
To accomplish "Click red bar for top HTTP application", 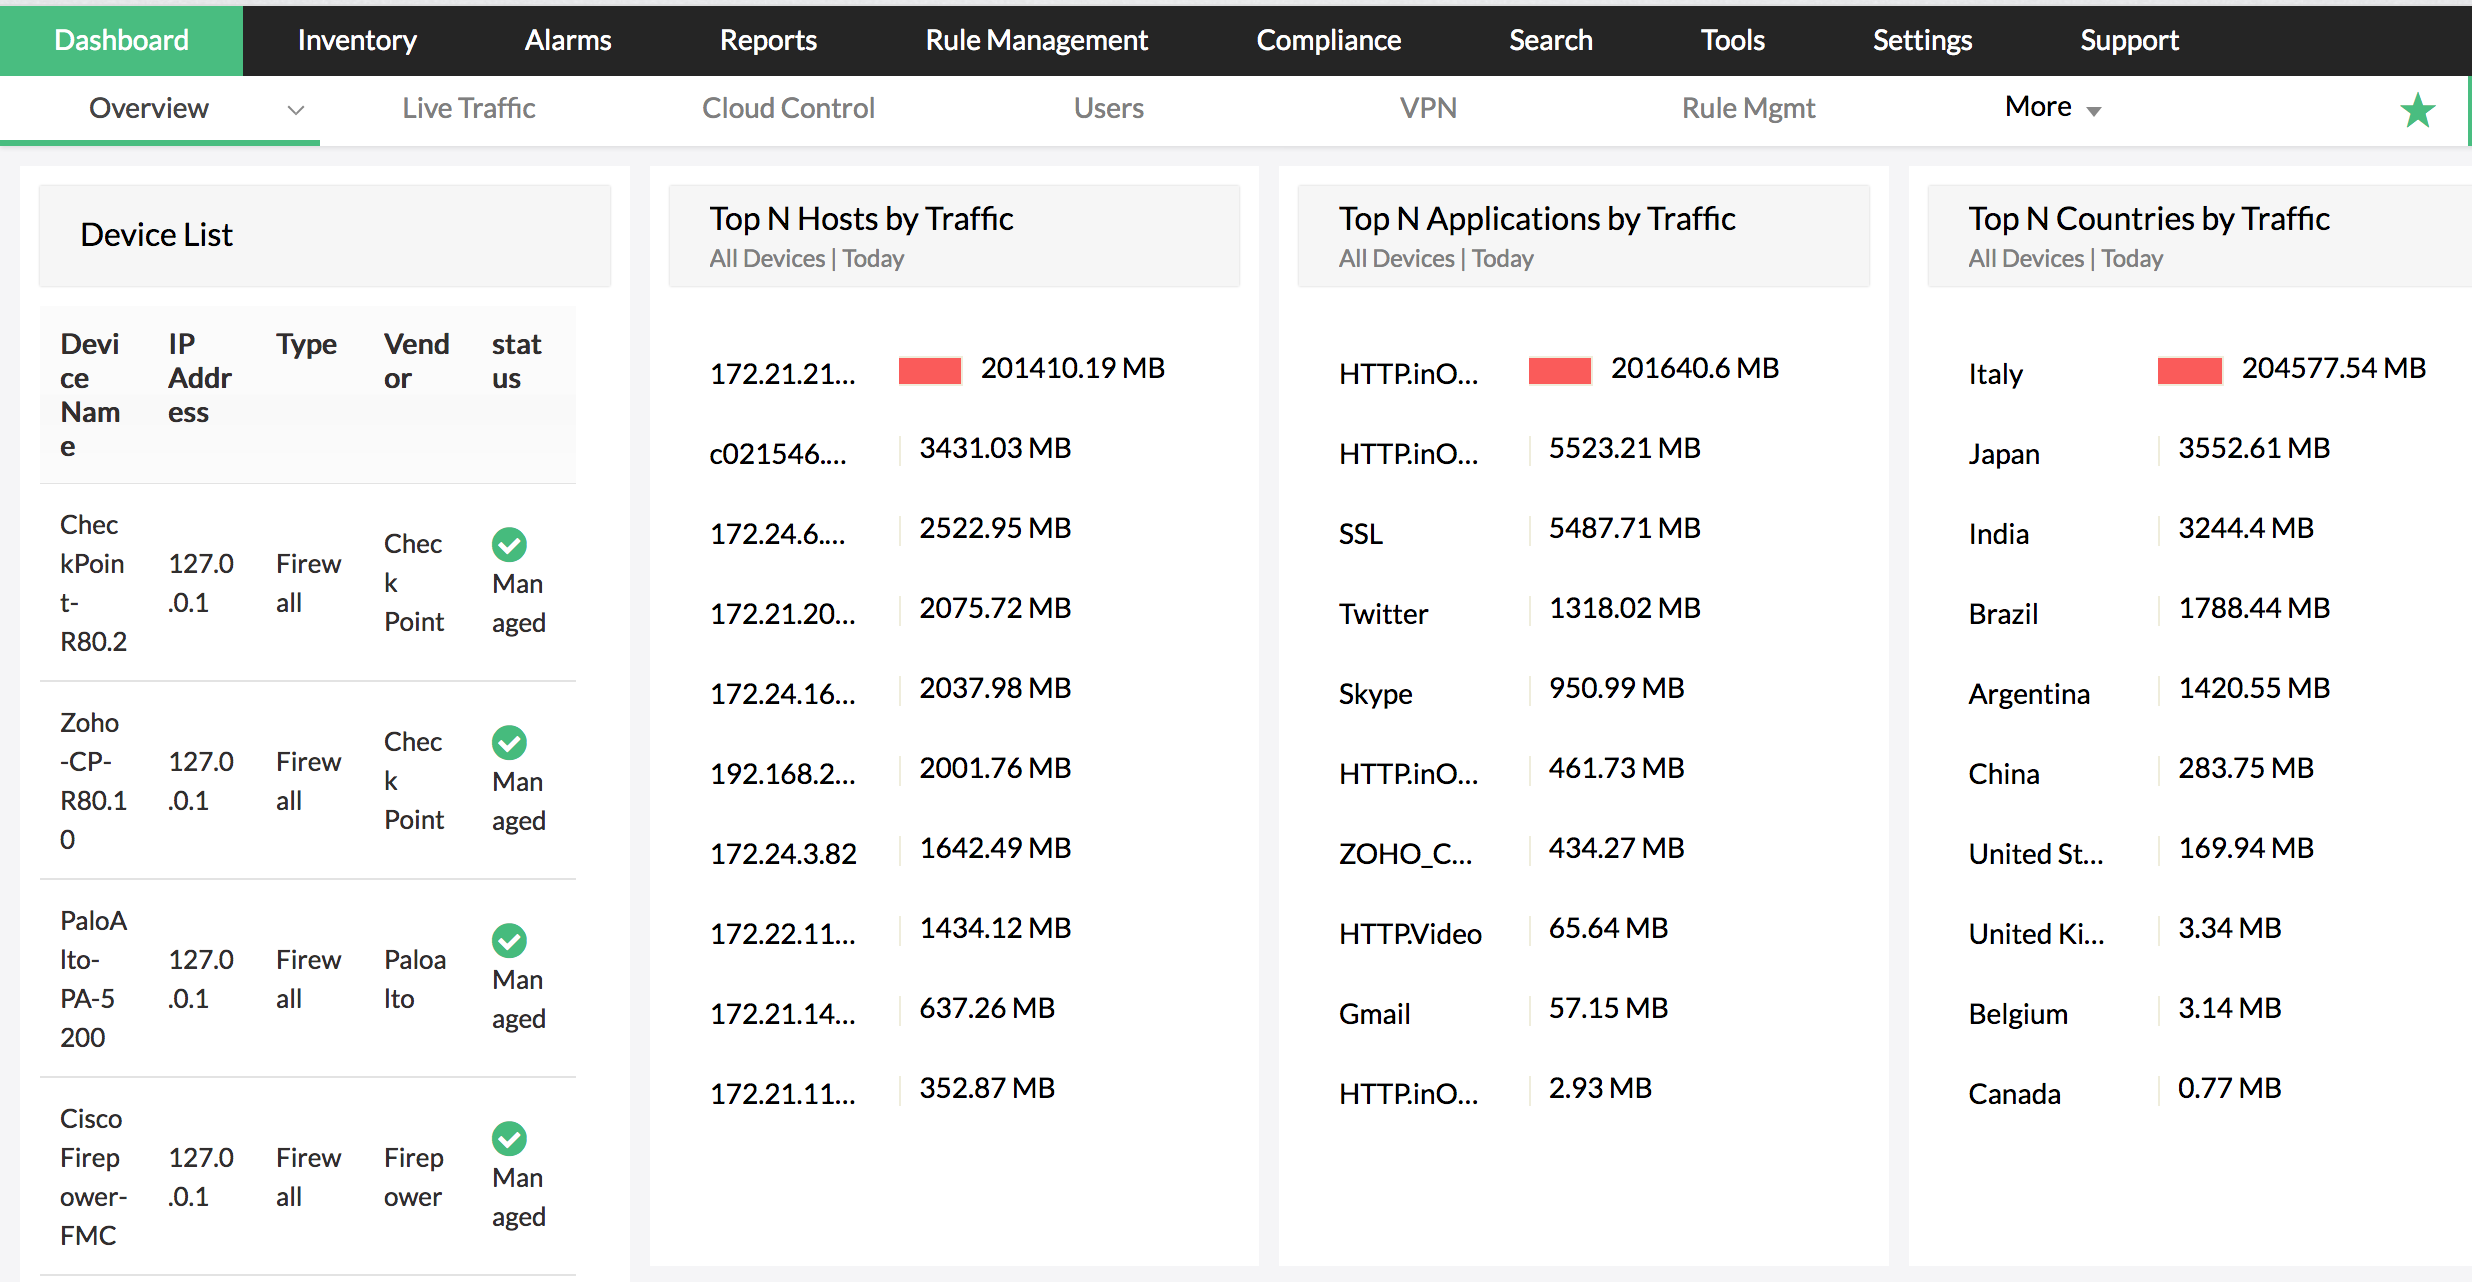I will click(x=1559, y=370).
